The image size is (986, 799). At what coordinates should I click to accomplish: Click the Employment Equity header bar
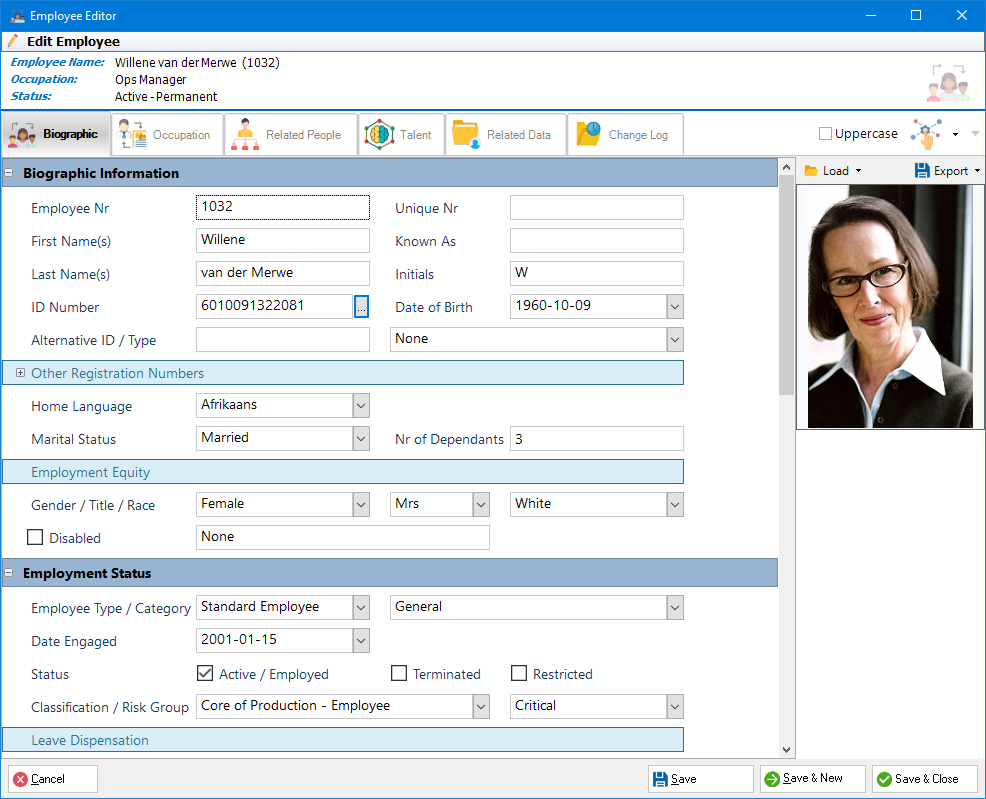343,472
